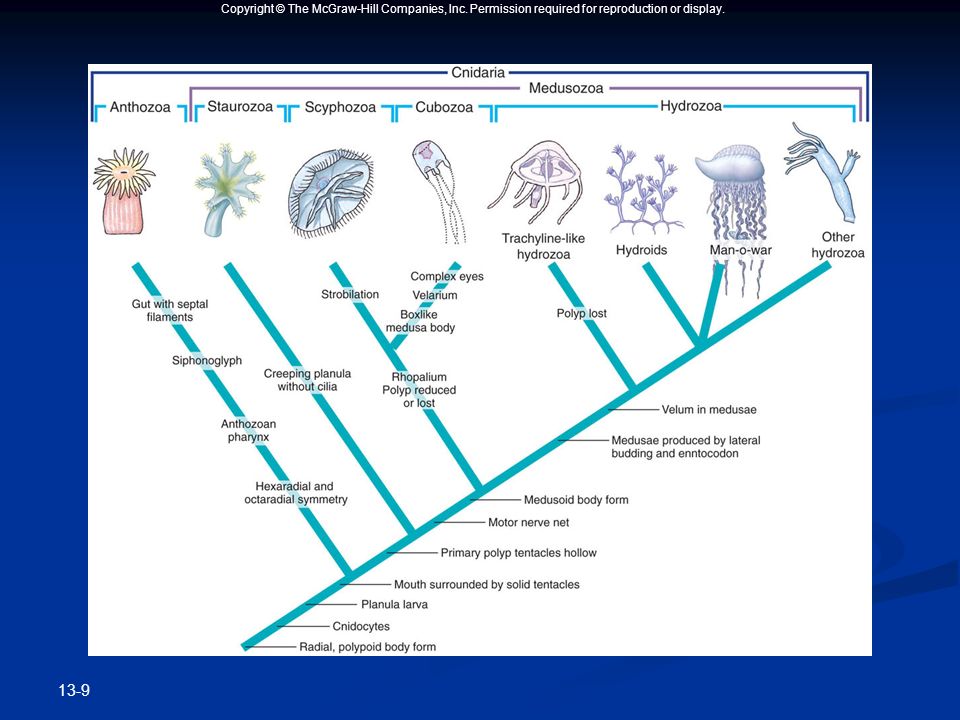Select the Cnidaria heading text

click(478, 72)
